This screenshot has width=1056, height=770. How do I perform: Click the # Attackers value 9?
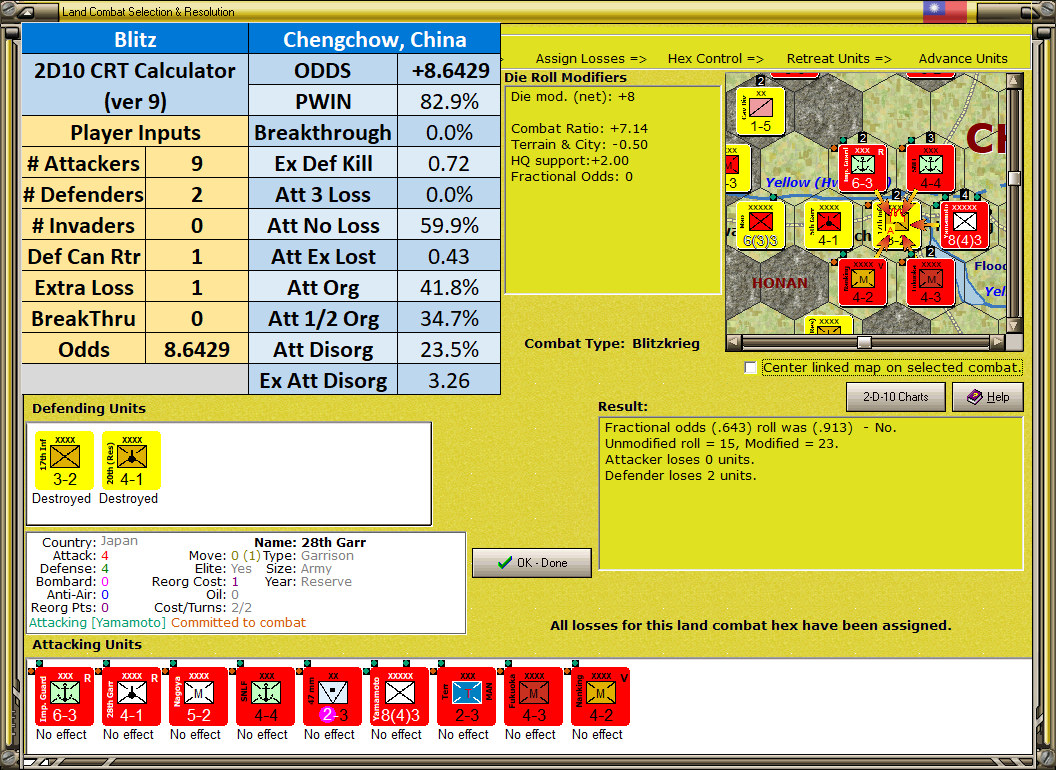click(197, 164)
